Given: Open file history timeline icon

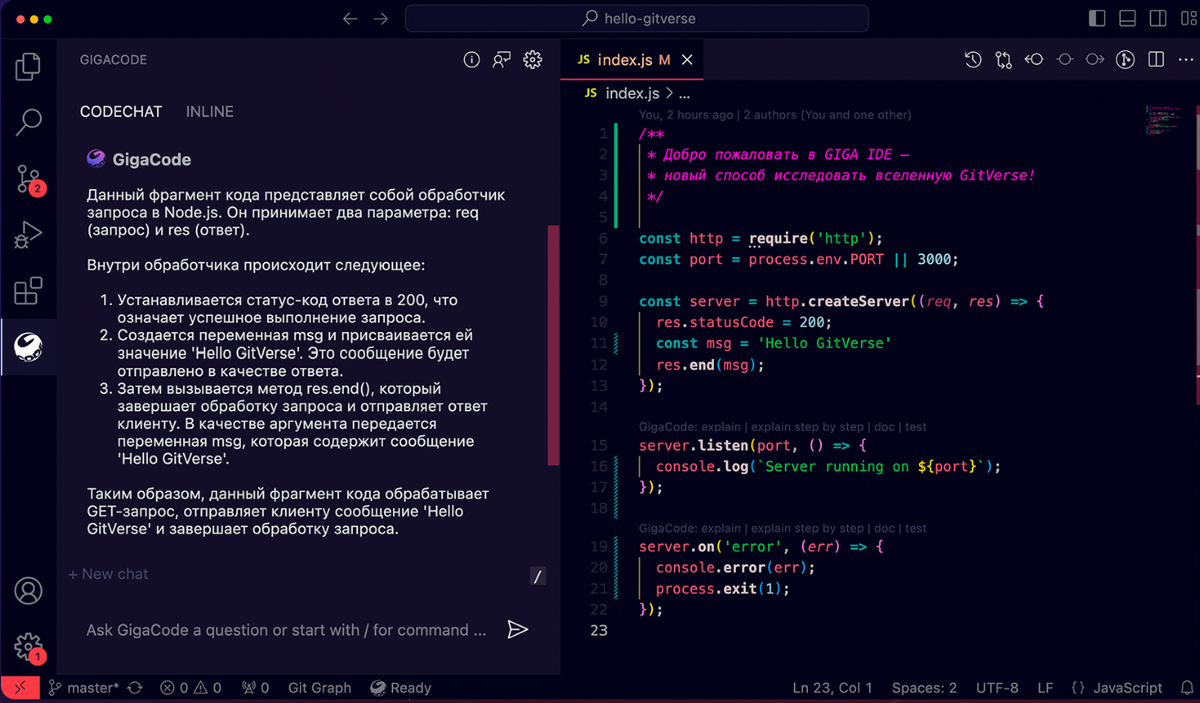Looking at the screenshot, I should [x=973, y=60].
